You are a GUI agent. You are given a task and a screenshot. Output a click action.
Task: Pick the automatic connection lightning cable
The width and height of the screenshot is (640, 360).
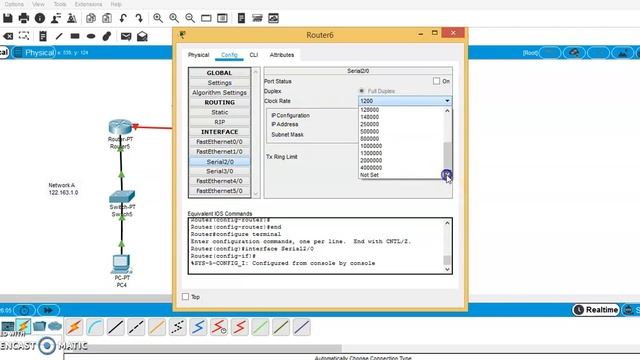pyautogui.click(x=74, y=327)
